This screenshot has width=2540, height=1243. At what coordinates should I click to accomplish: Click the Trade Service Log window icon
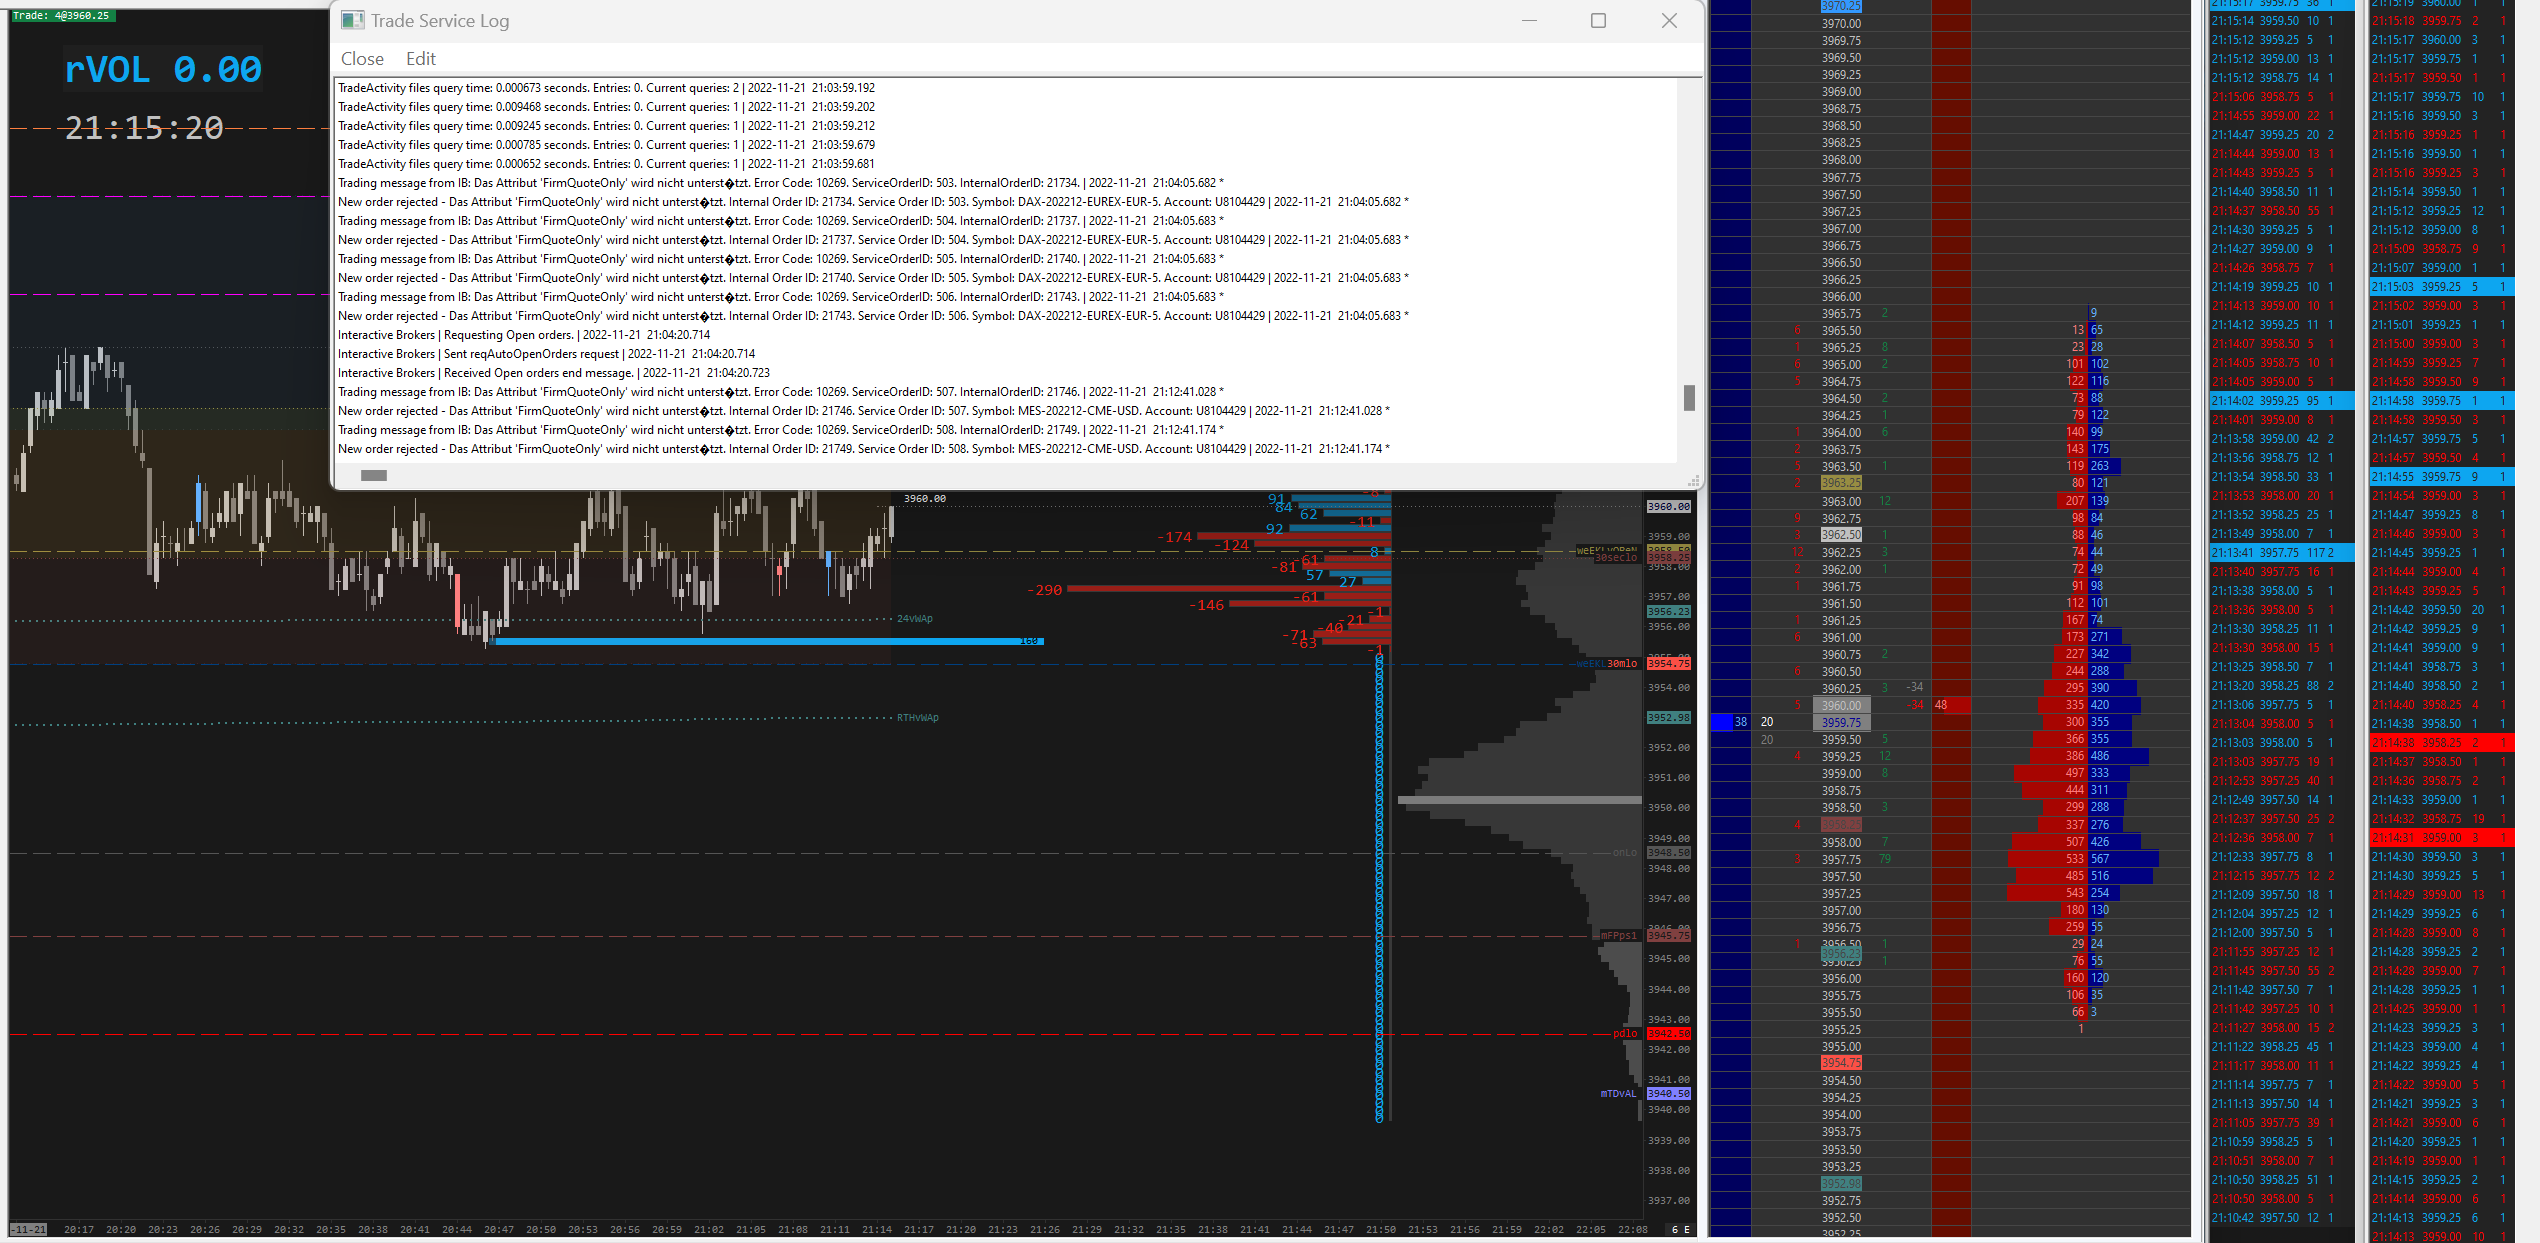coord(352,20)
